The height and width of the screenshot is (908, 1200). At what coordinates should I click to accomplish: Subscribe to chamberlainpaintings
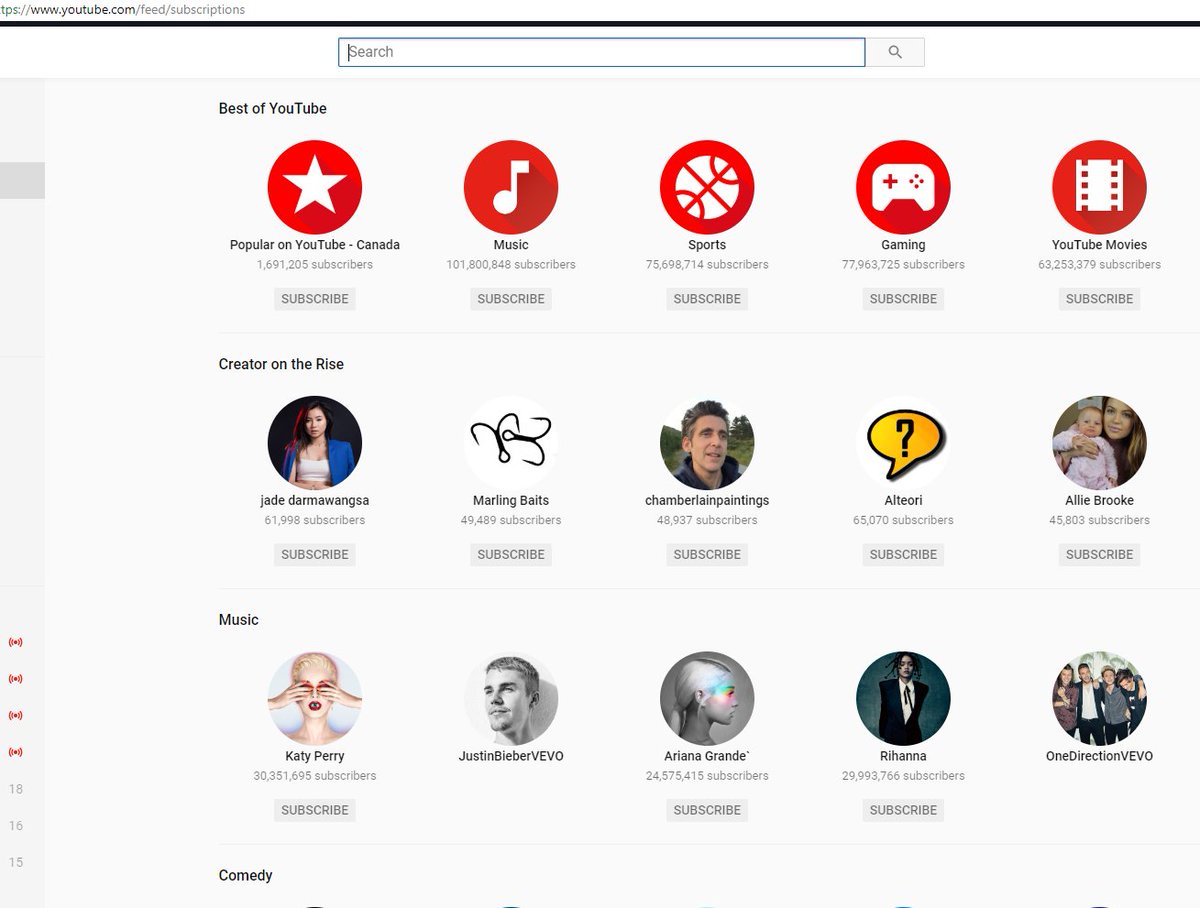coord(707,555)
